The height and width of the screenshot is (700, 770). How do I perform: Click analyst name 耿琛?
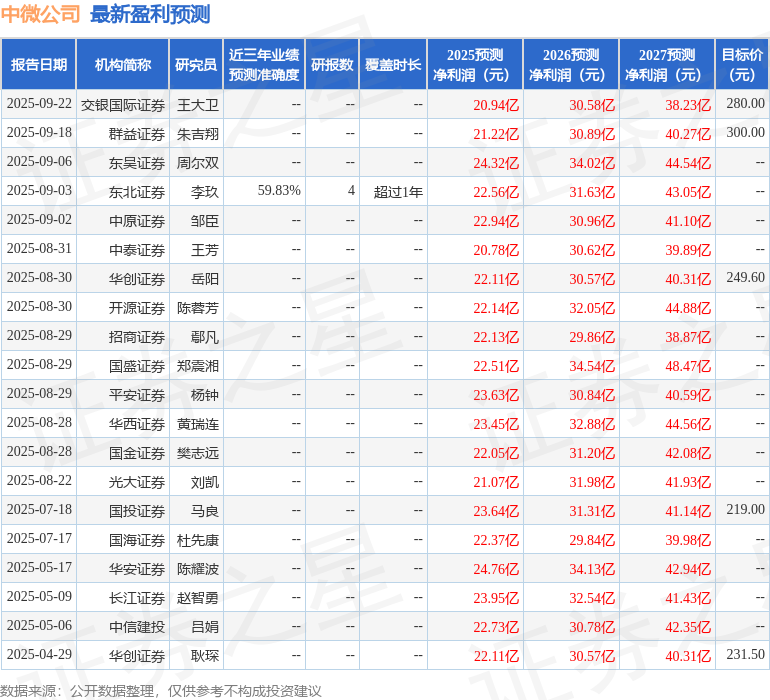point(205,655)
